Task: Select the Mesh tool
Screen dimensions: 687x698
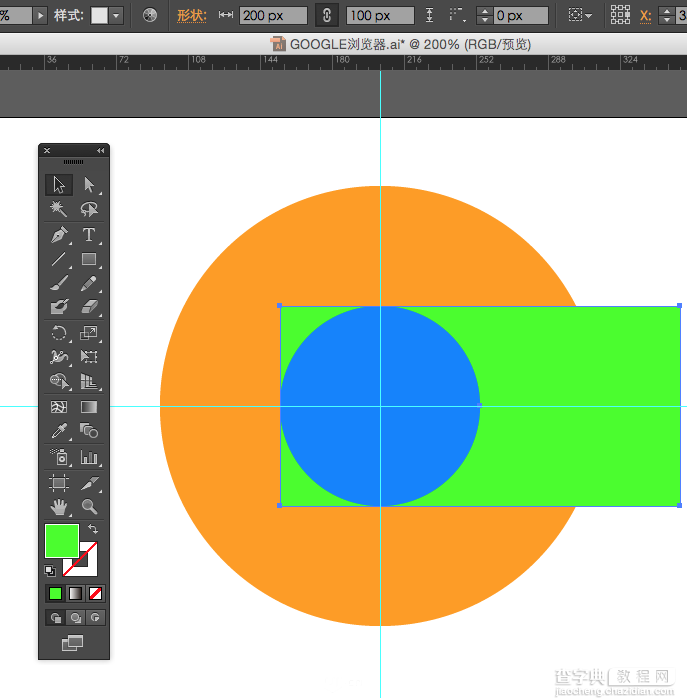Action: click(x=59, y=407)
